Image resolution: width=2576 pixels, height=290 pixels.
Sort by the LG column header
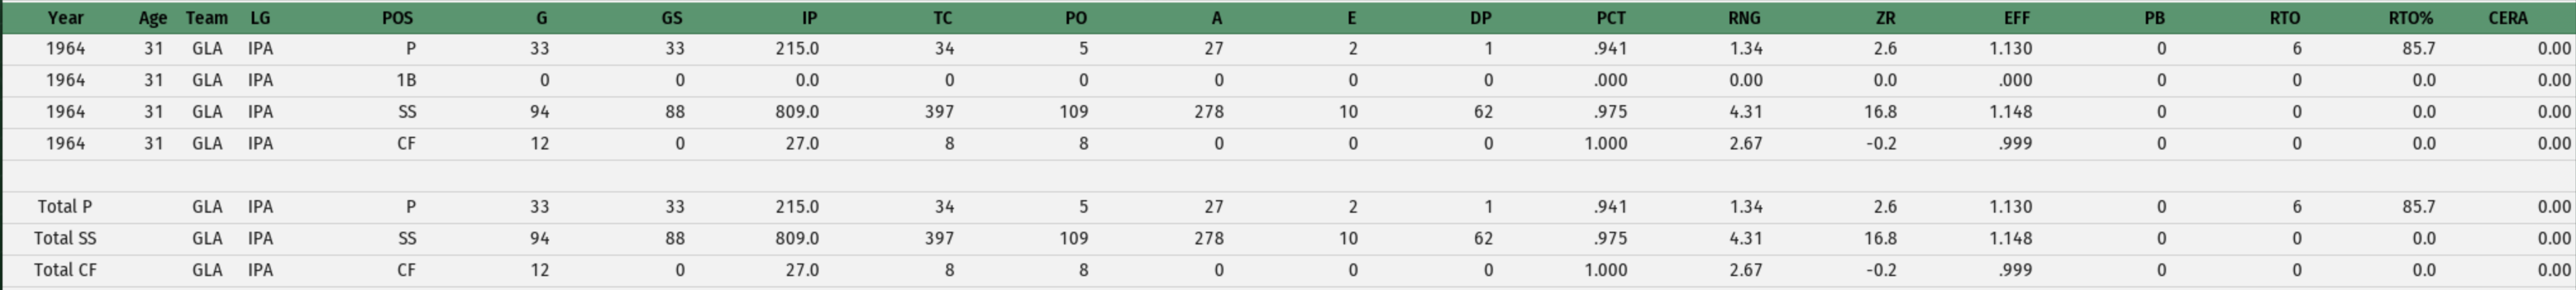(260, 18)
